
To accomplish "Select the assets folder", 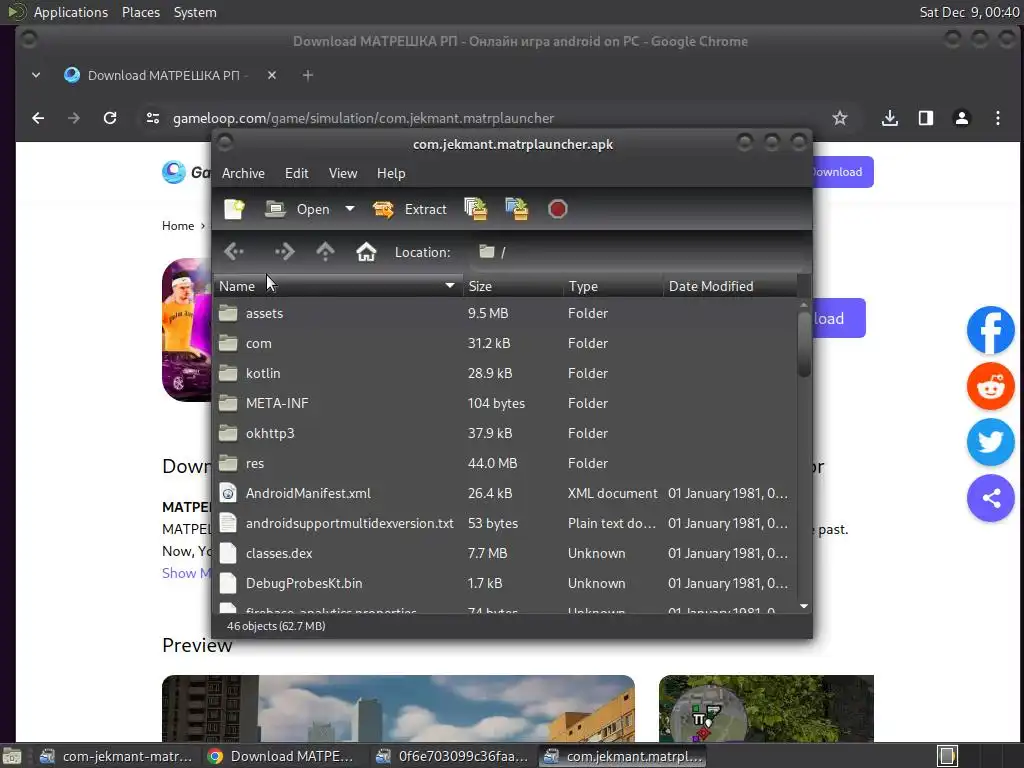I will [505, 313].
